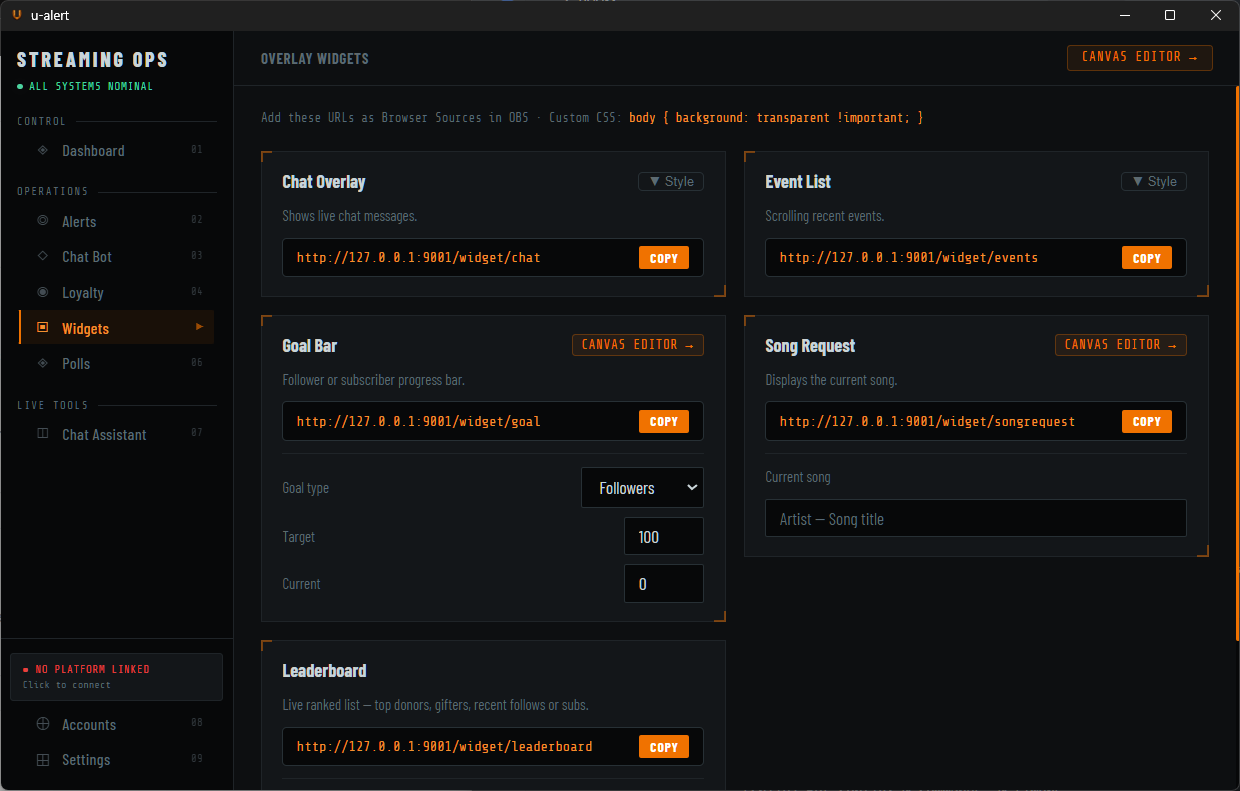Click the events widget URL text

point(909,257)
